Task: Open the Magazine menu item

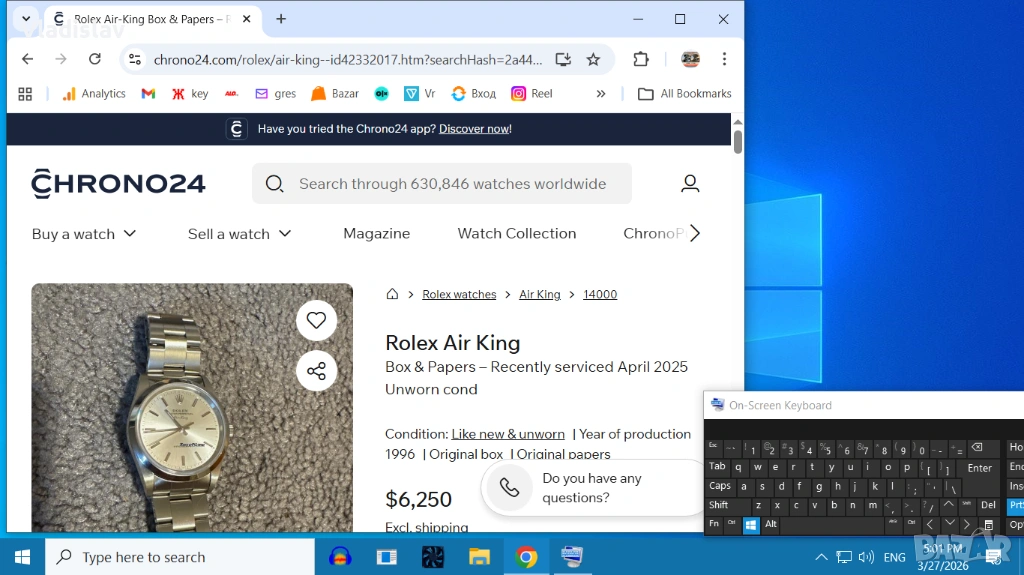Action: pos(376,233)
